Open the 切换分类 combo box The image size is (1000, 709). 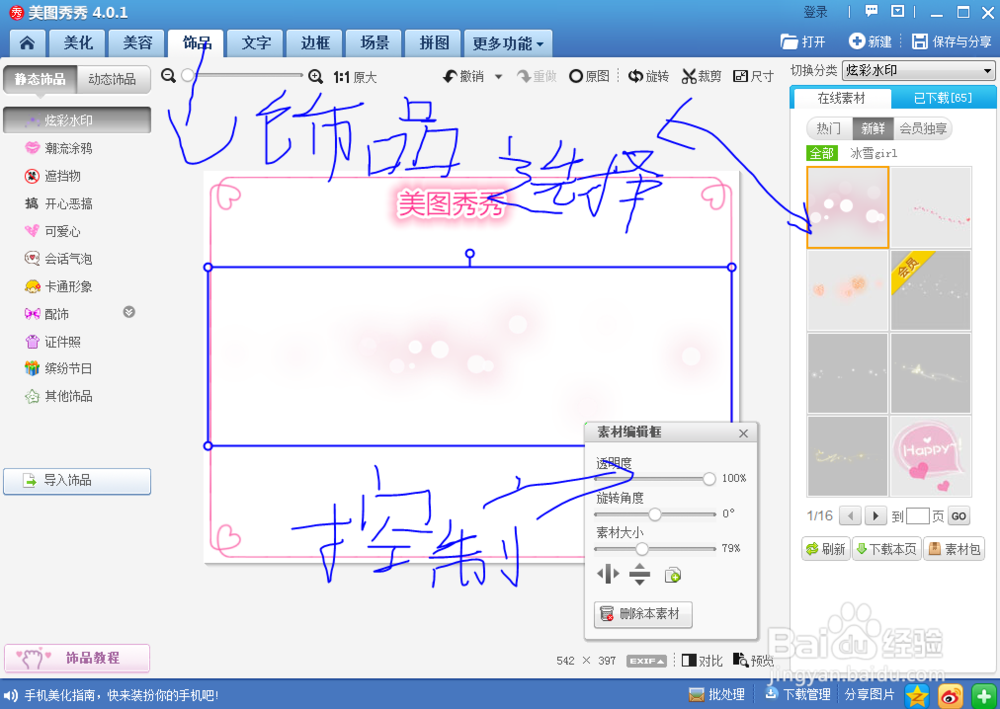pos(918,70)
